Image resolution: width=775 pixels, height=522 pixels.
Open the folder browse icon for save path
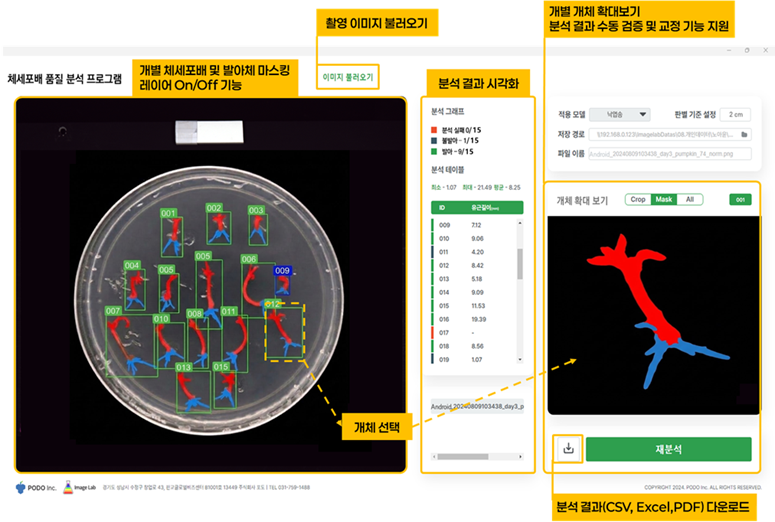[744, 134]
